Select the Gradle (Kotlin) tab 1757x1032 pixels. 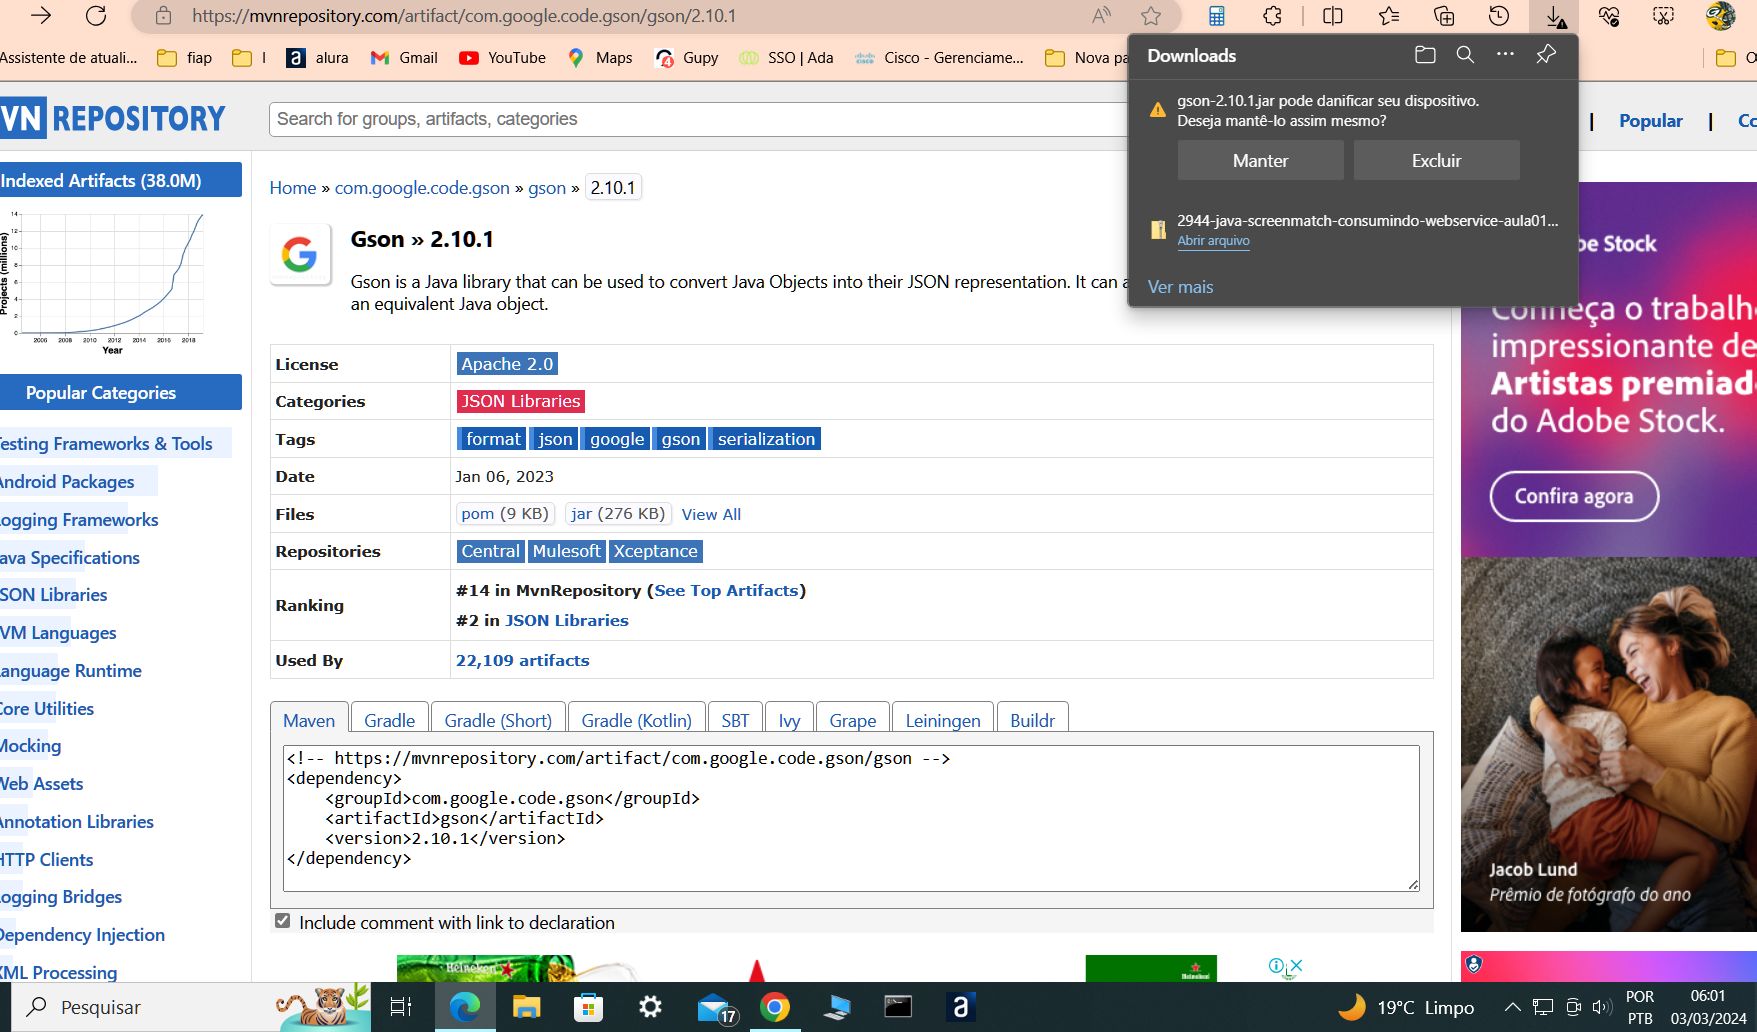[636, 720]
